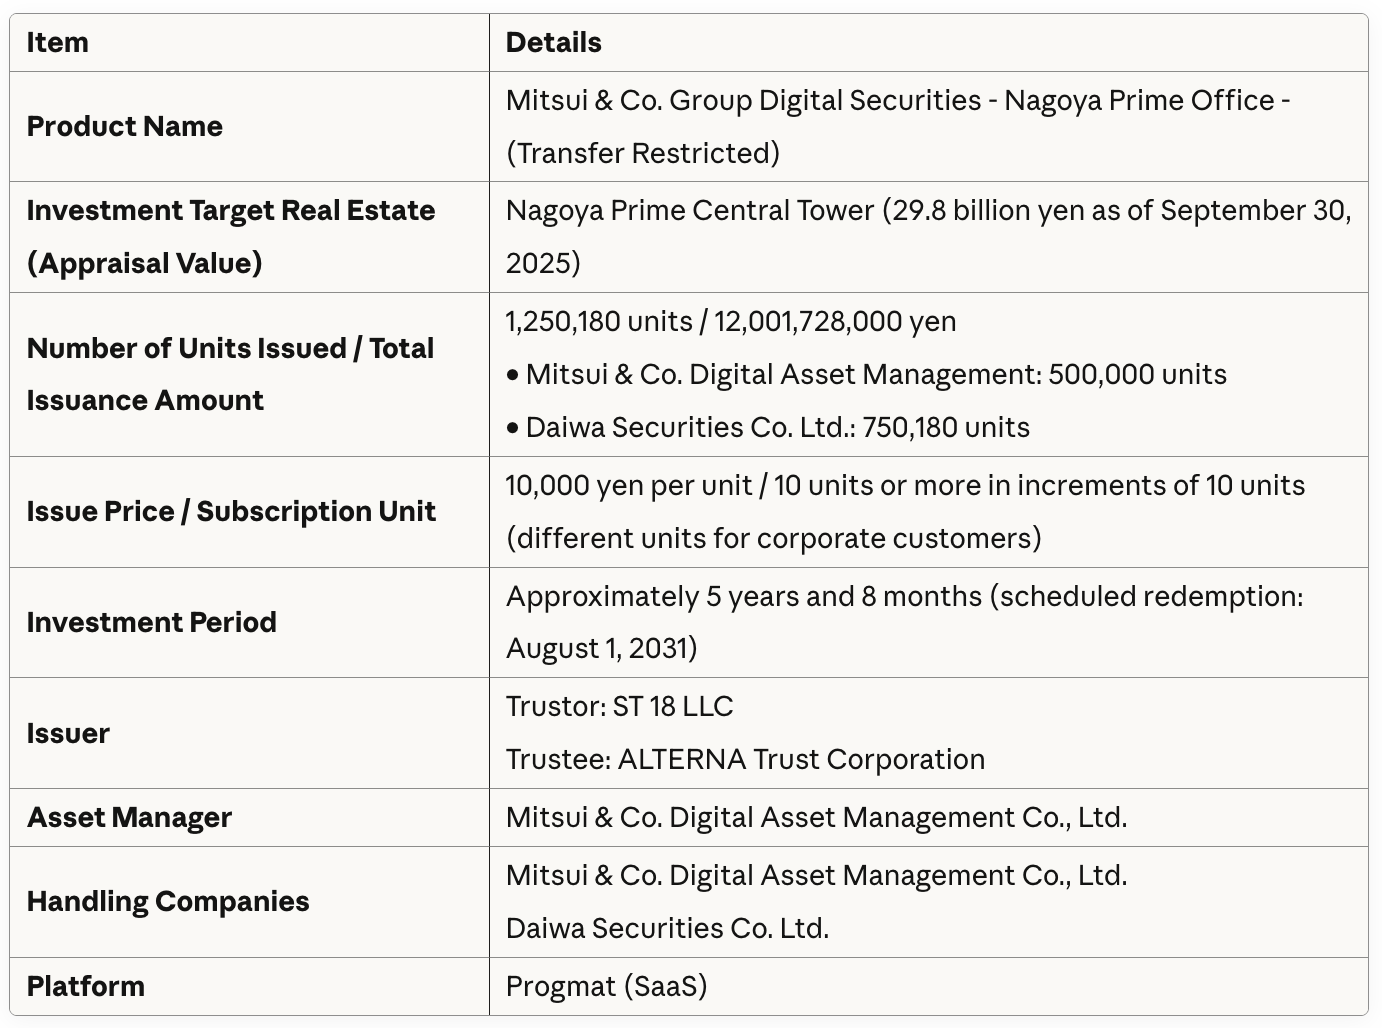Screen dimensions: 1382x1028
Task: Select the "Product Name" row label
Action: (125, 127)
